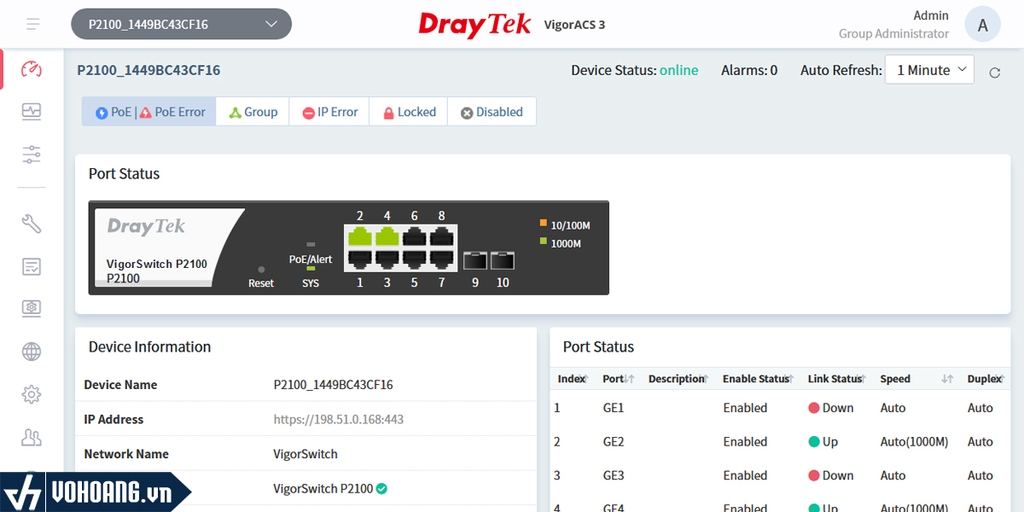Click the PoE/Alert LED indicator

(311, 244)
